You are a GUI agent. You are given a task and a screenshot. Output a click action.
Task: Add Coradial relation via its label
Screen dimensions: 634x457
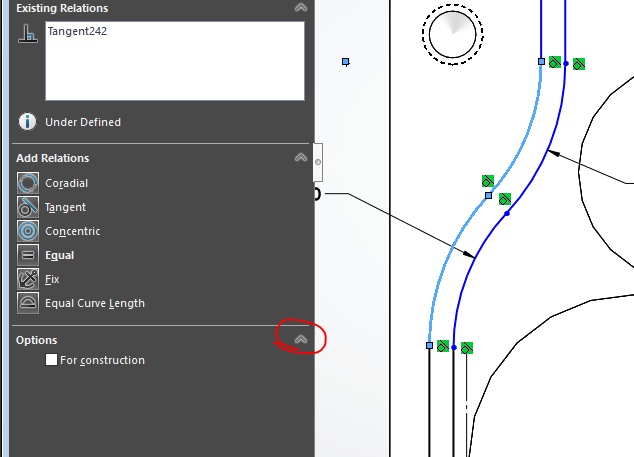pos(66,183)
